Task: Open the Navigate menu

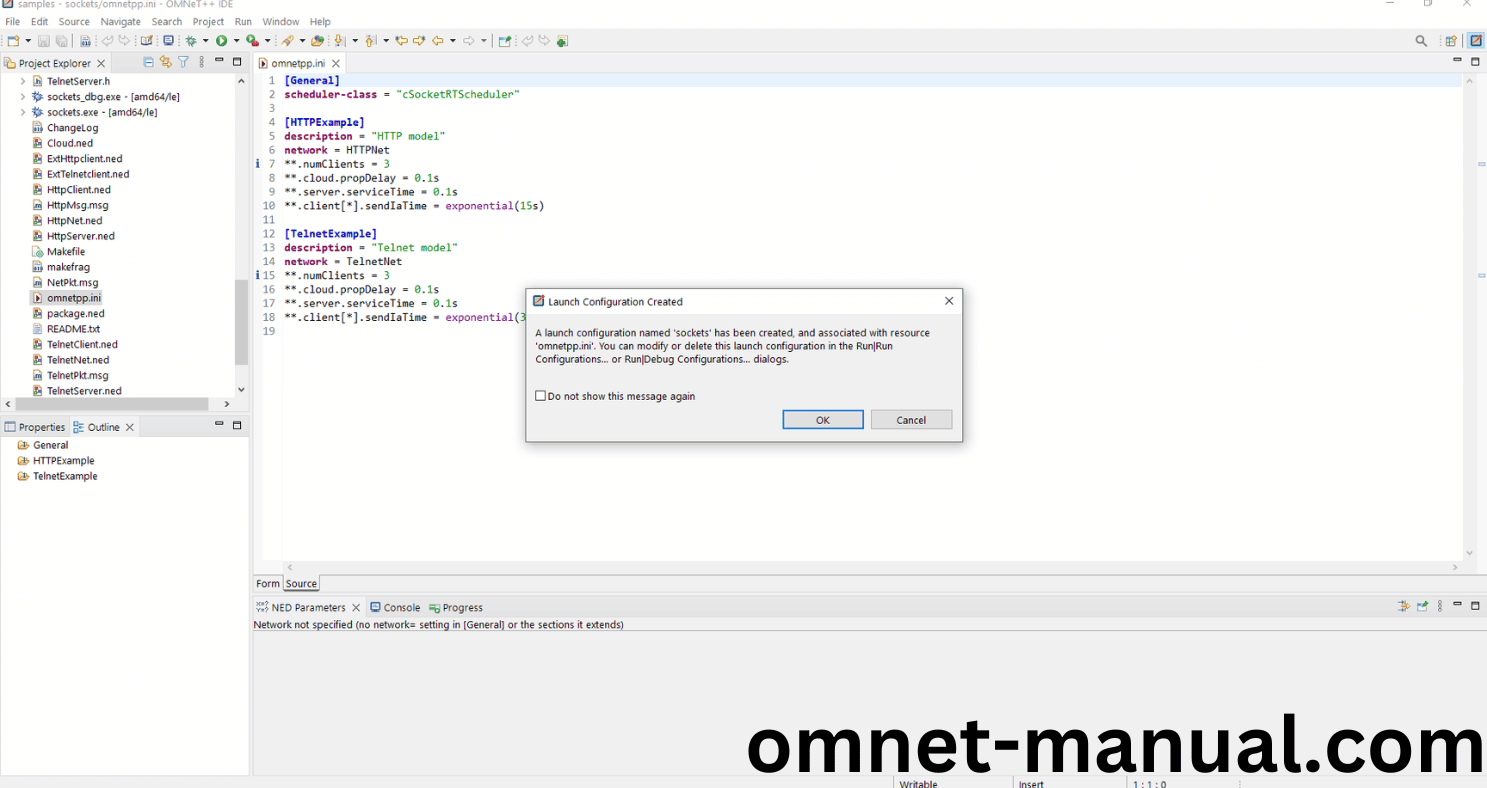Action: [x=120, y=21]
